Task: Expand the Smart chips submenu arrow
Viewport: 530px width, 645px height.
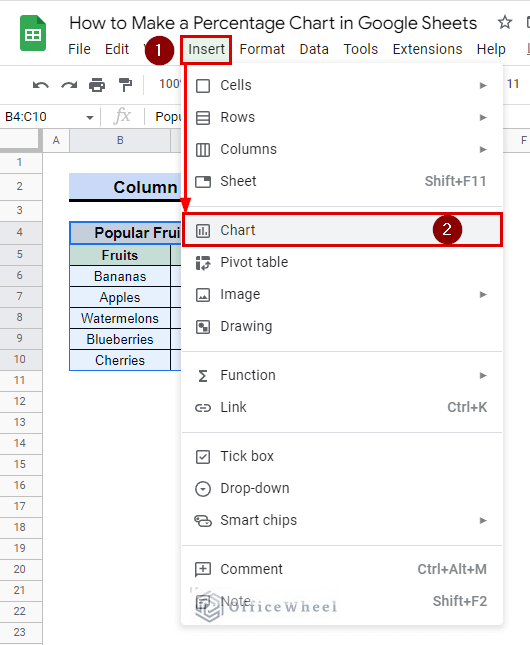Action: tap(483, 521)
